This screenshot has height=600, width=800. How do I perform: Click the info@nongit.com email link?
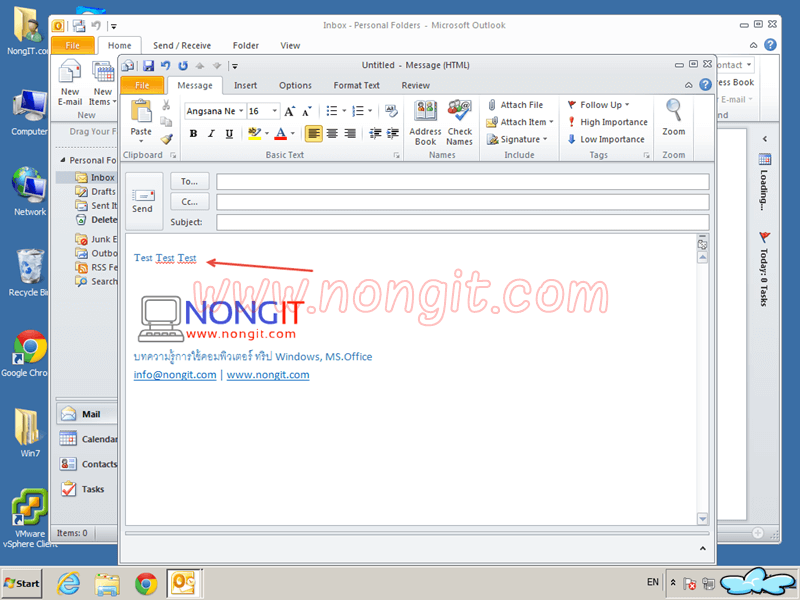175,374
